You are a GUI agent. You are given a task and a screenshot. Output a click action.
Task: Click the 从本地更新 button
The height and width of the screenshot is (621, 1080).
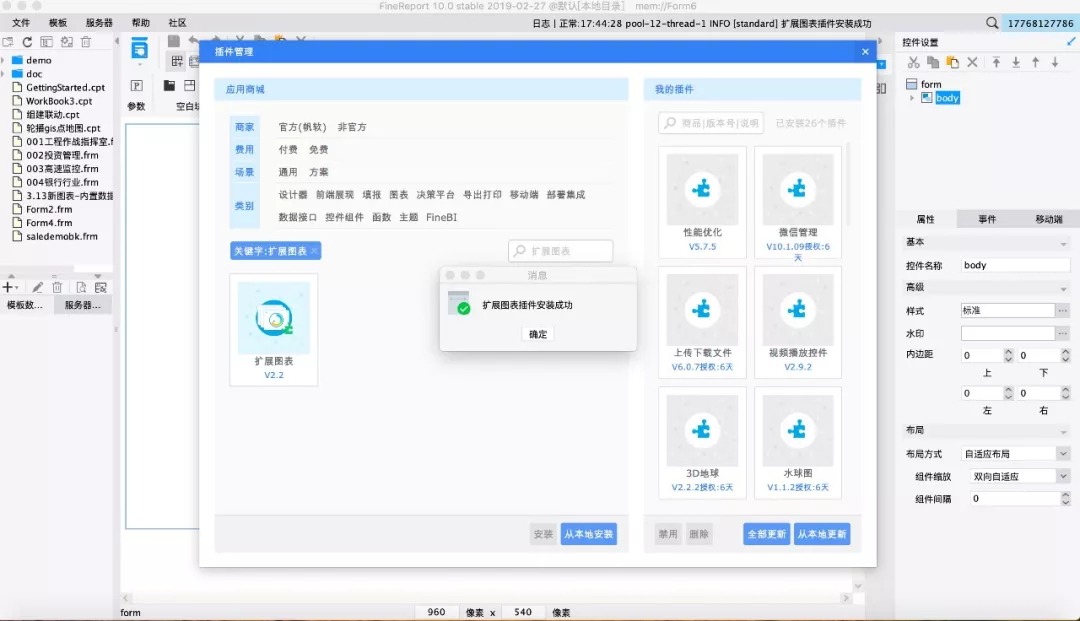[x=822, y=534]
